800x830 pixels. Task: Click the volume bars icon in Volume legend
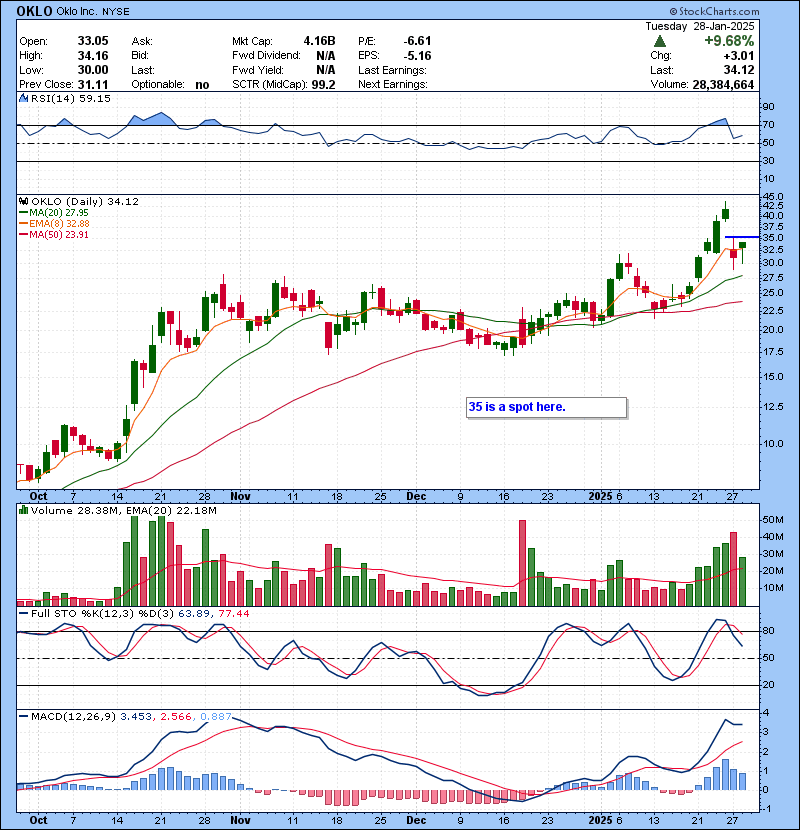23,510
